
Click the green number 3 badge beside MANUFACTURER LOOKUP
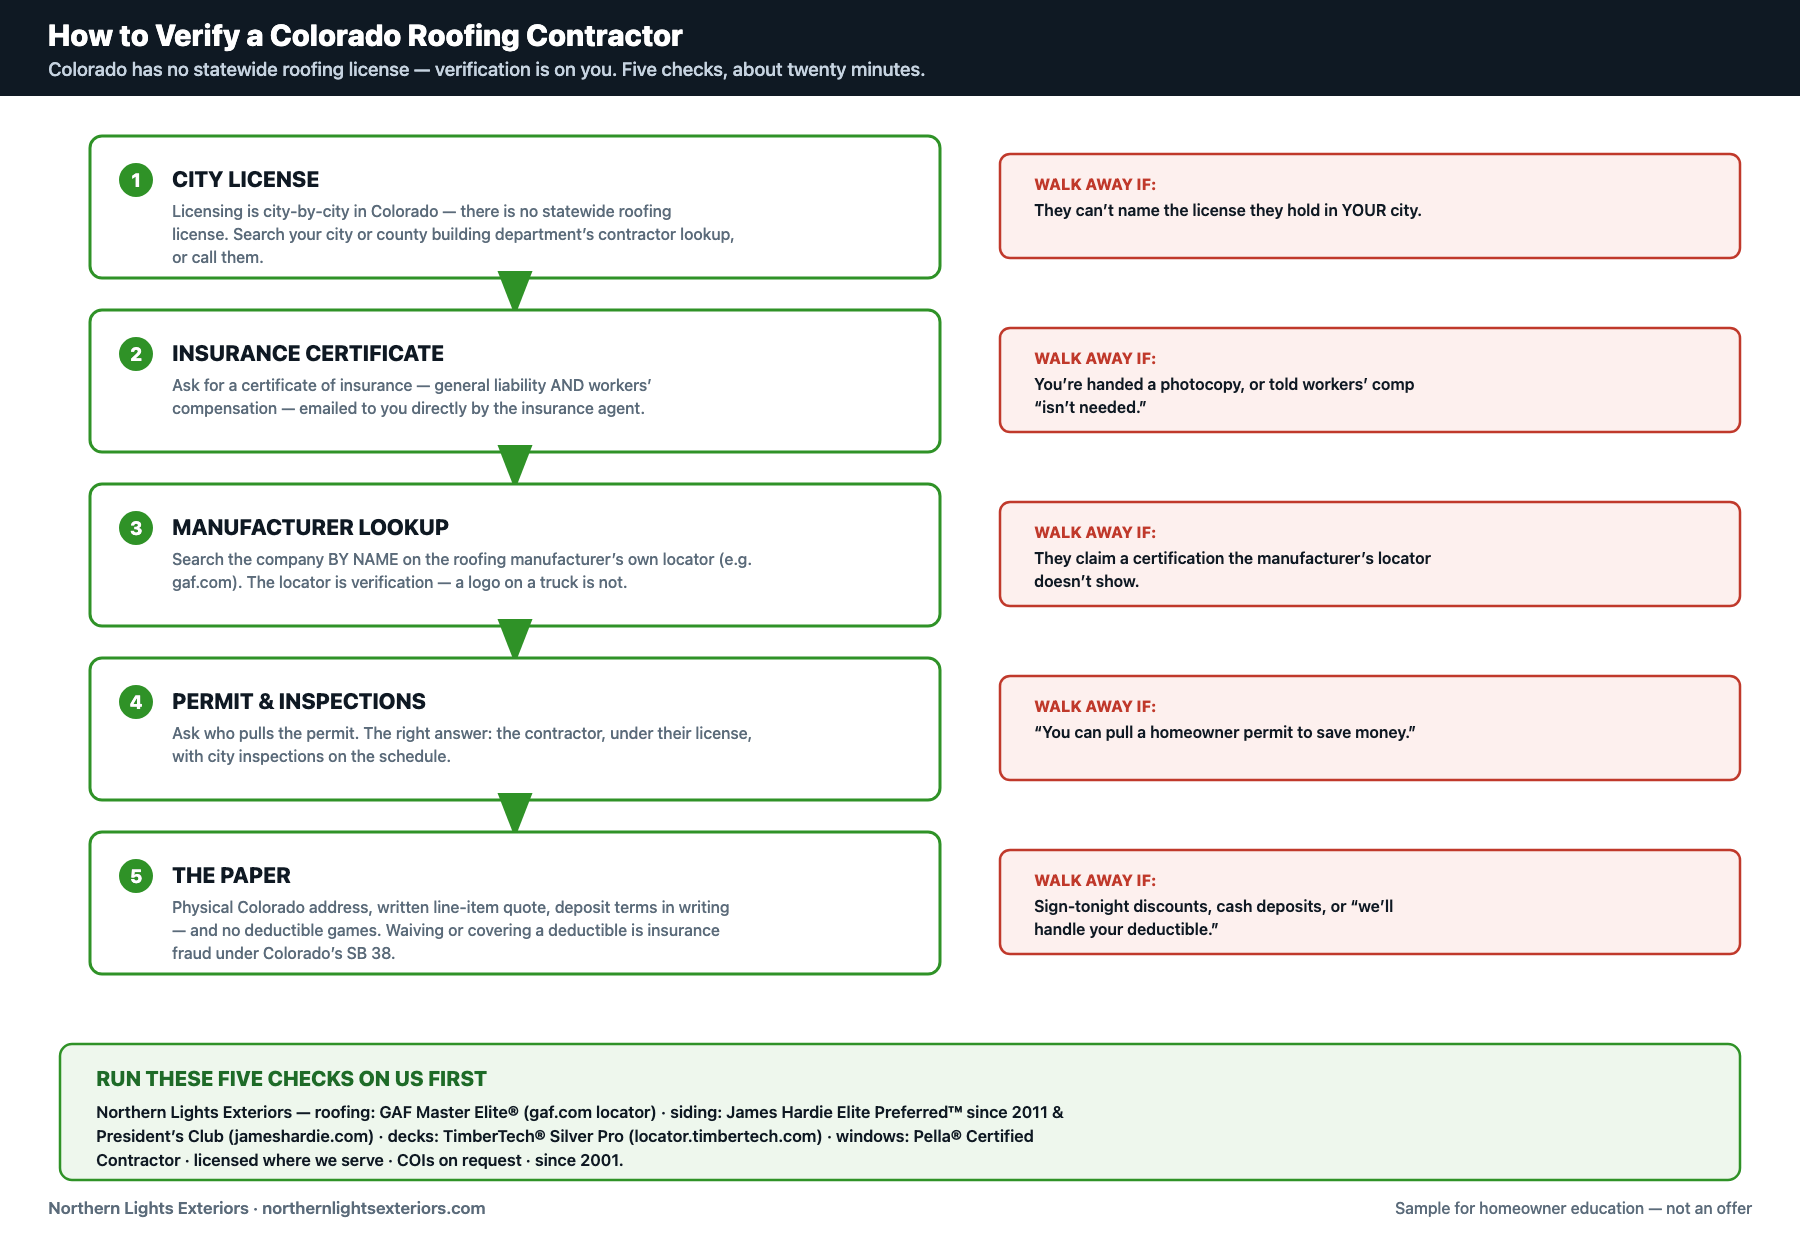(x=136, y=528)
